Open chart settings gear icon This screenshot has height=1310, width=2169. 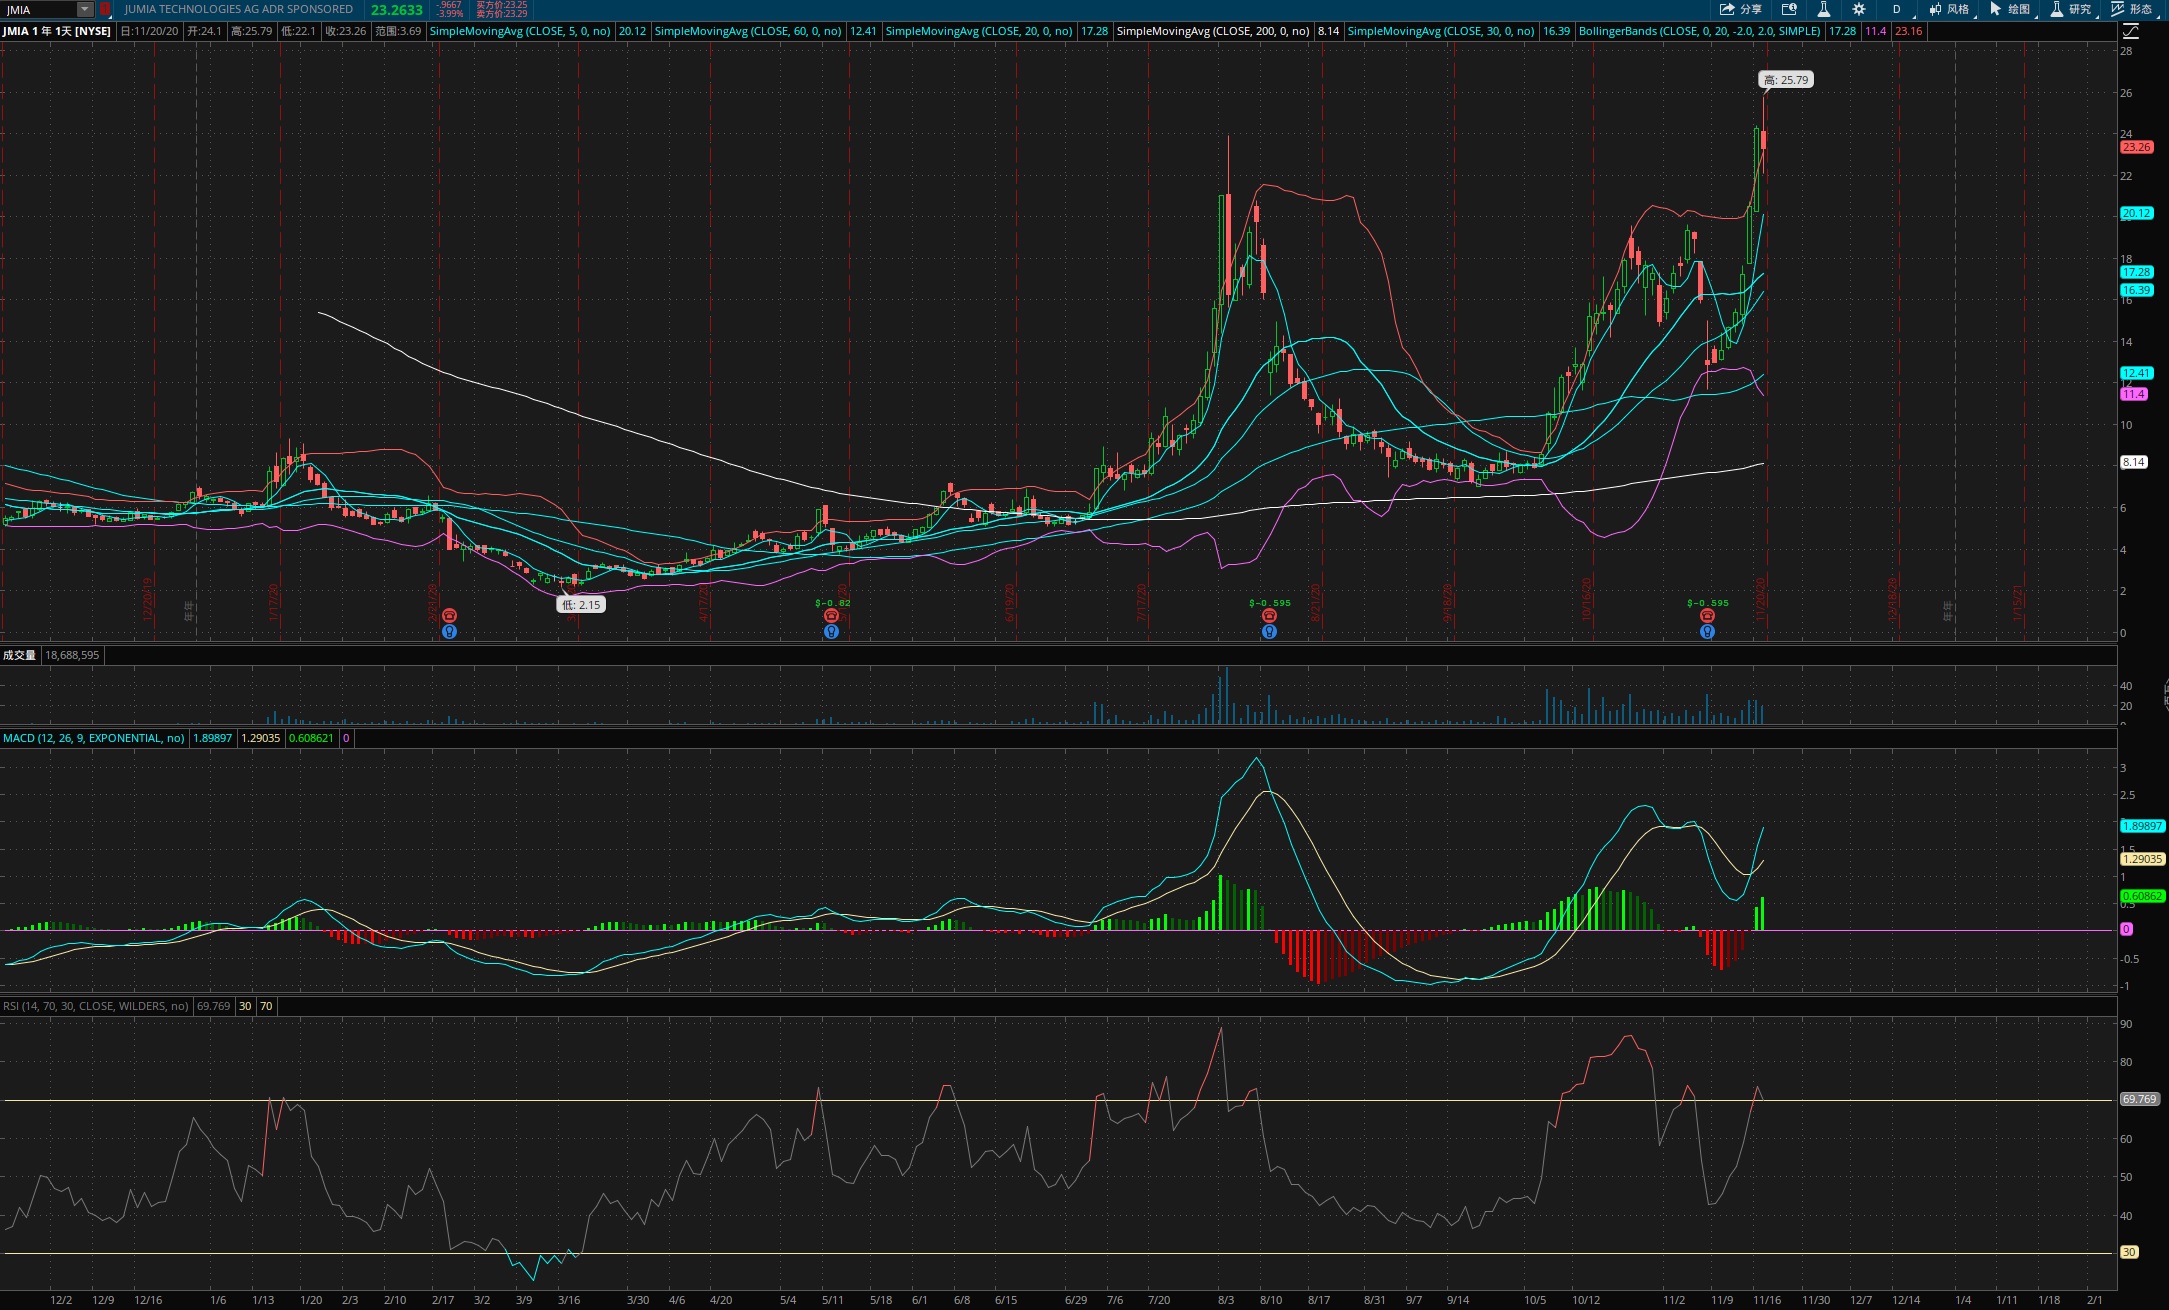point(1858,9)
